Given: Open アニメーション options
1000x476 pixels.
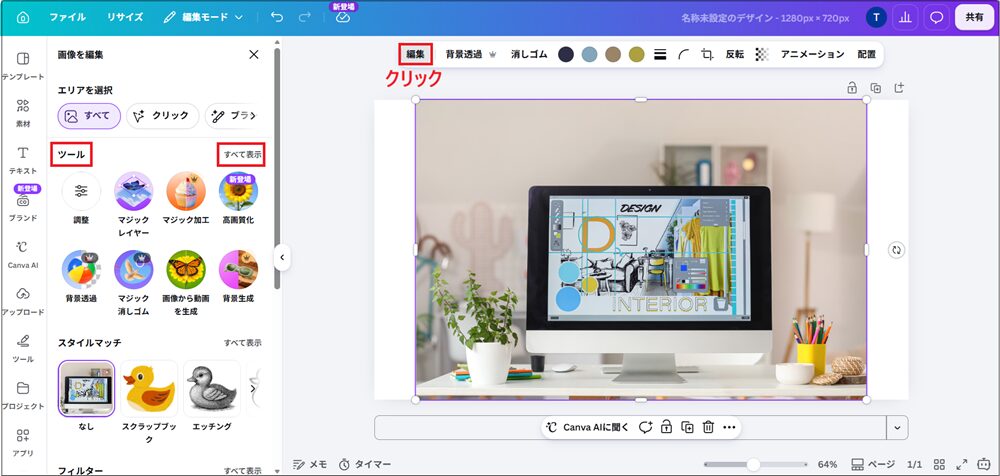Looking at the screenshot, I should click(812, 54).
